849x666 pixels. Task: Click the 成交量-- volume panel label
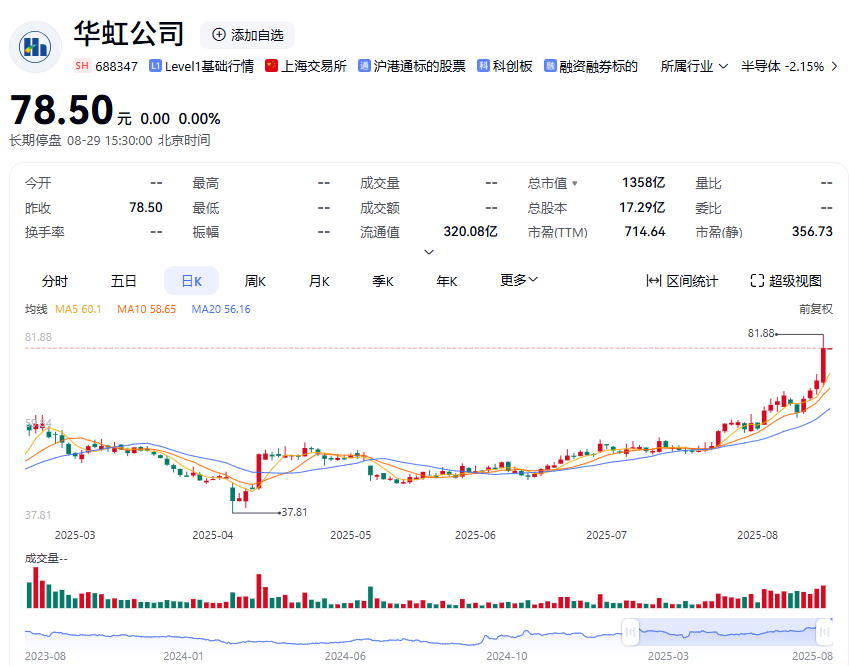click(46, 558)
